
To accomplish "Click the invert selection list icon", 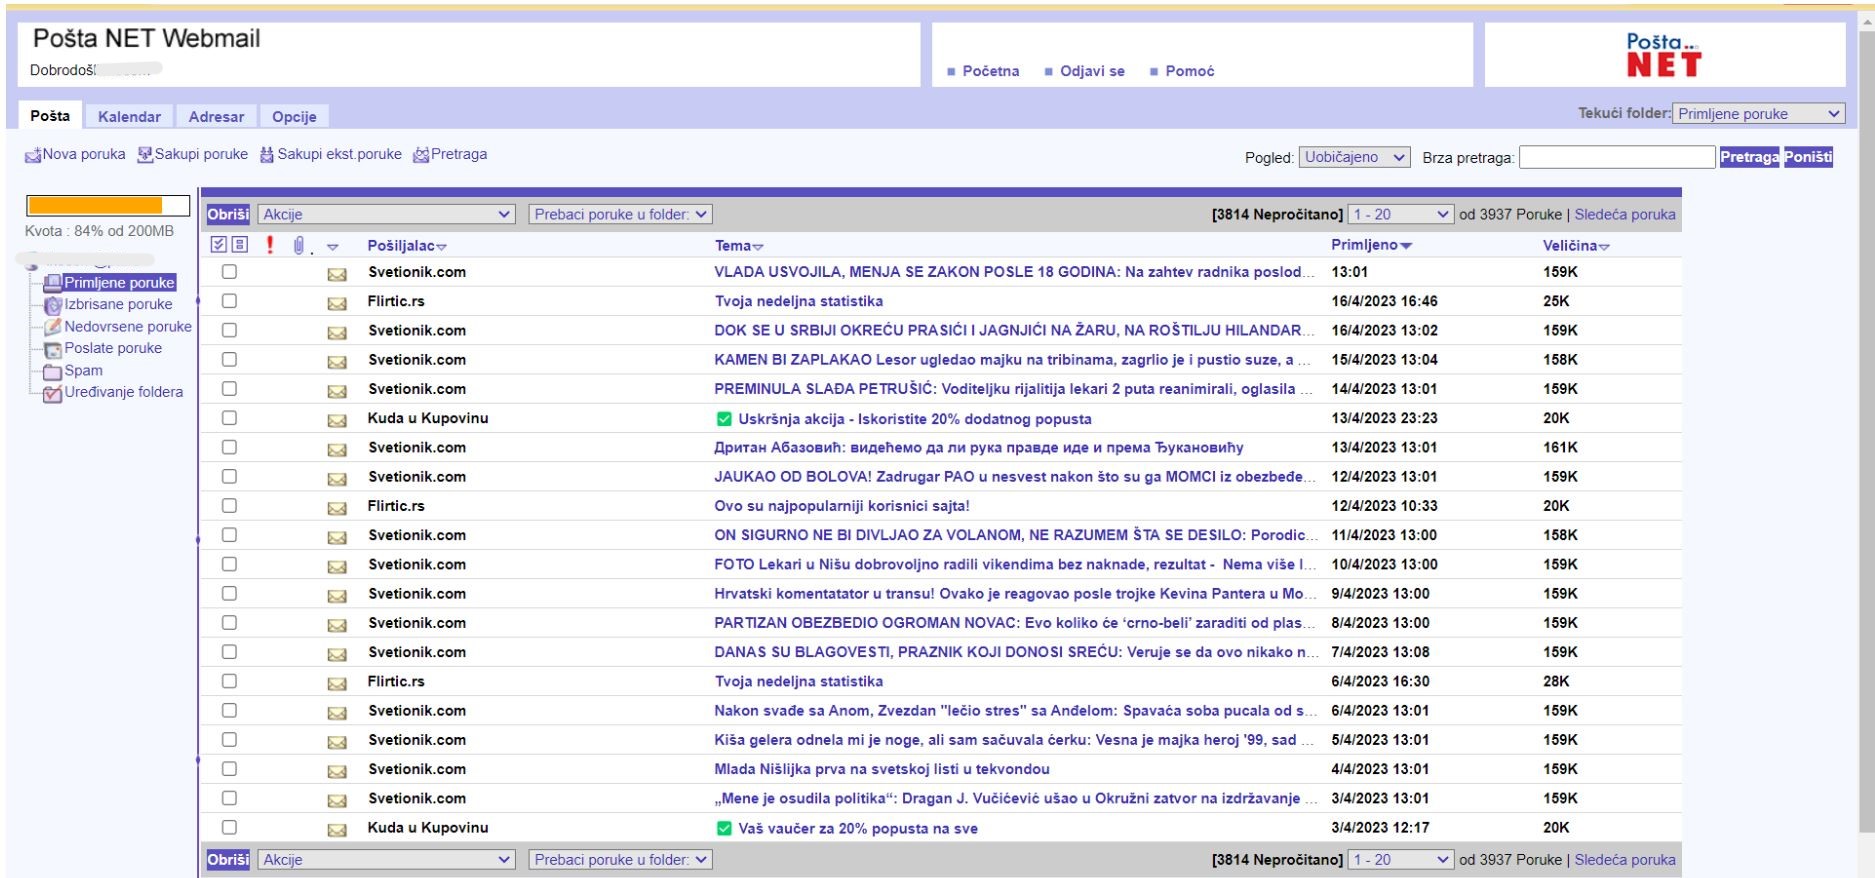I will coord(239,245).
